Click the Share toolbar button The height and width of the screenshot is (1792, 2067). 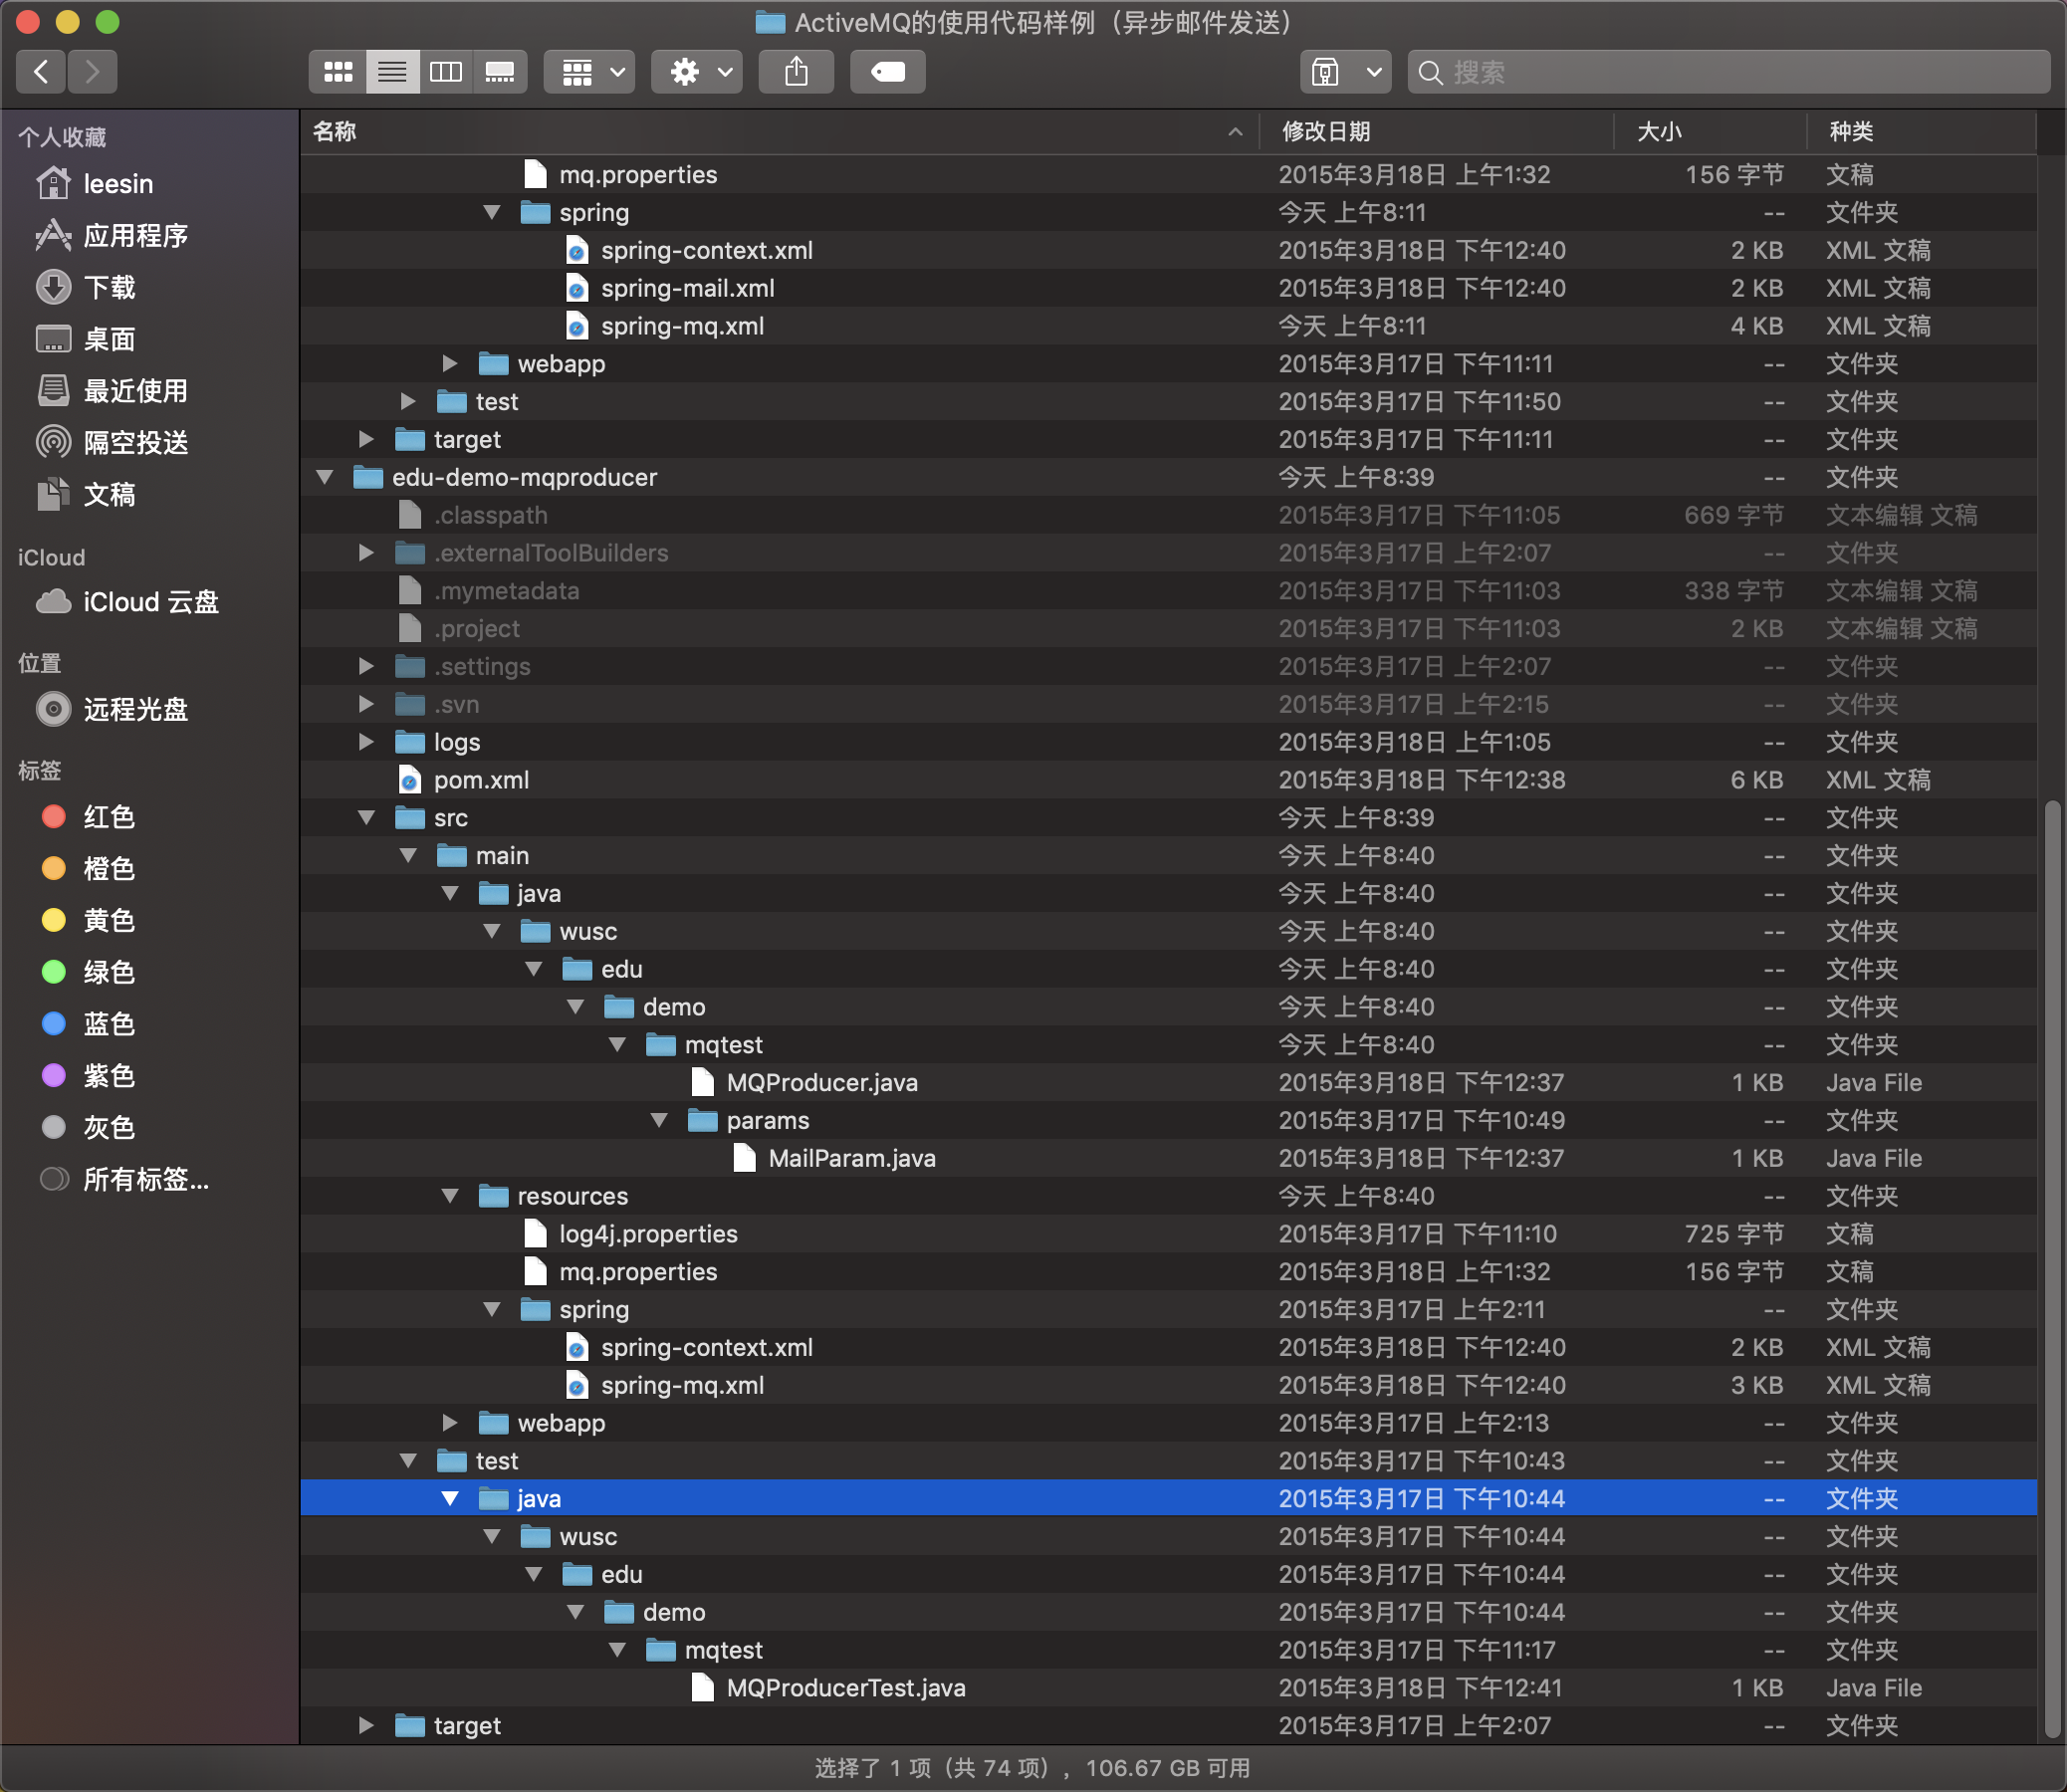click(796, 71)
